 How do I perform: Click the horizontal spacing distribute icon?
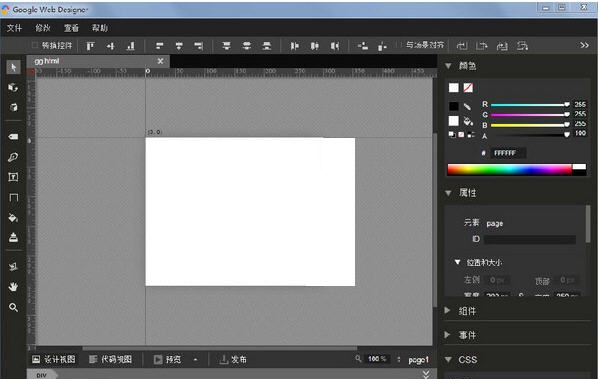(x=363, y=46)
